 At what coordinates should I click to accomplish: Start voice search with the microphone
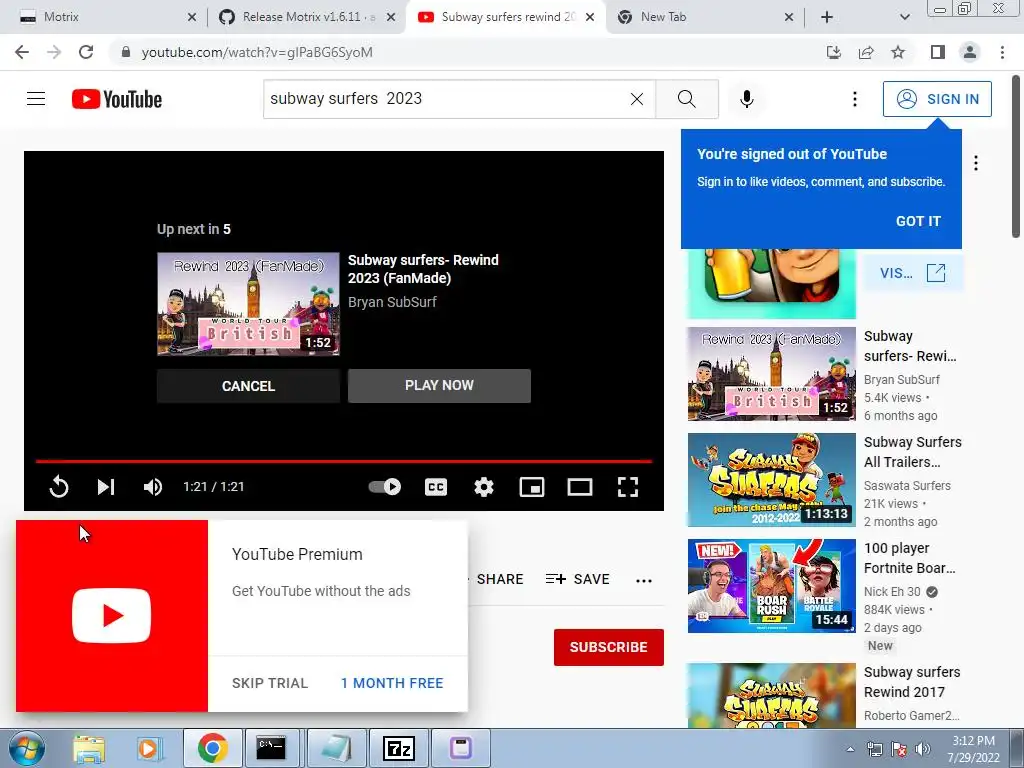(747, 99)
